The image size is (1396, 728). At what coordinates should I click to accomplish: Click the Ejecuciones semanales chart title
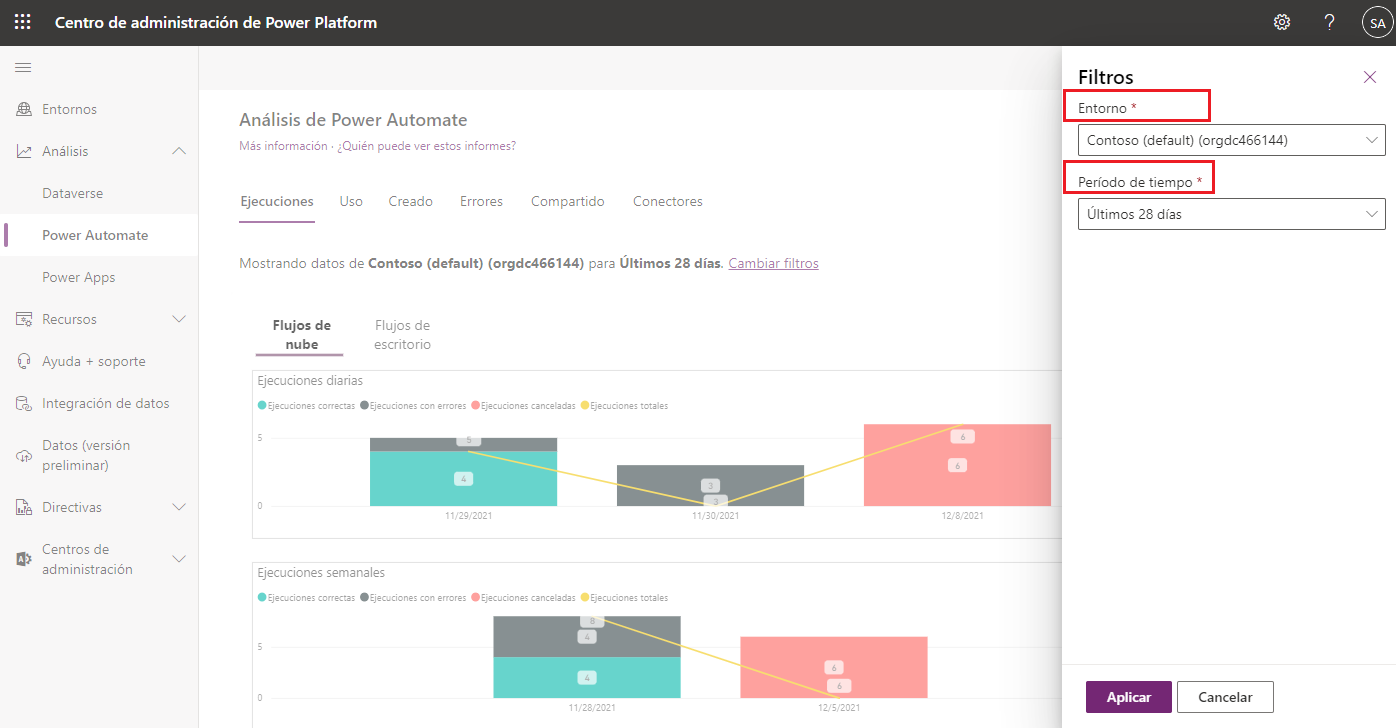[321, 573]
